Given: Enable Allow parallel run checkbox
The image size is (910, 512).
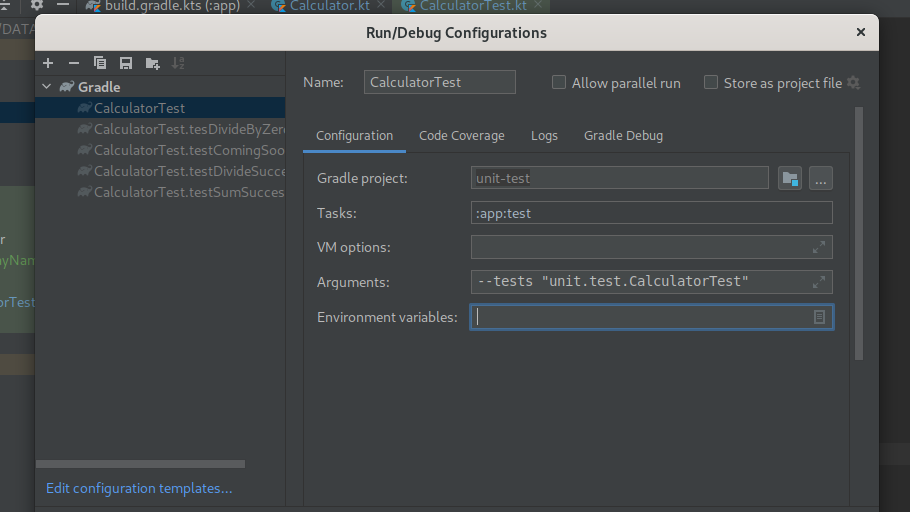Looking at the screenshot, I should pos(559,82).
